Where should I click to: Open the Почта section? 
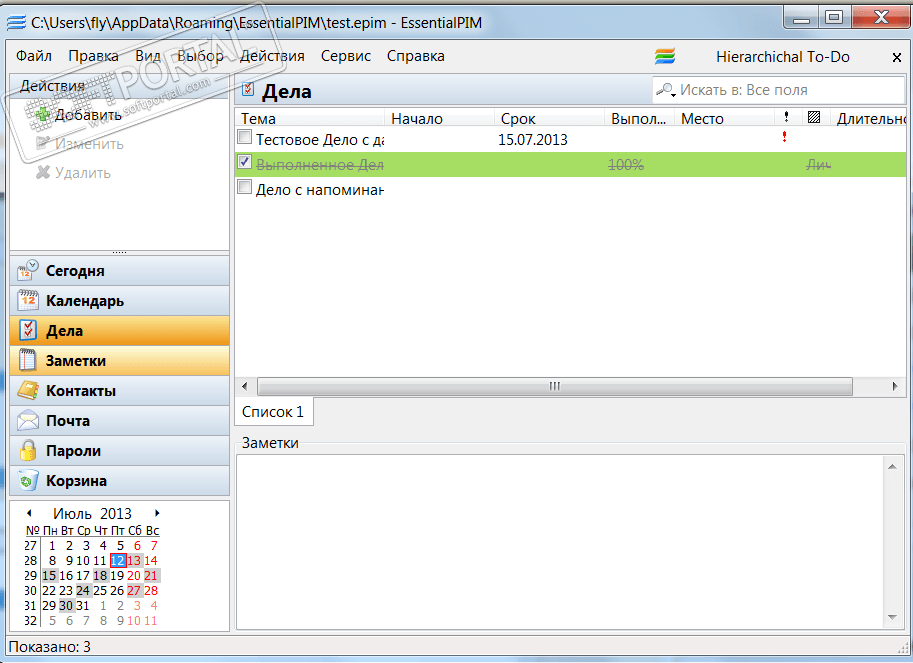pos(119,420)
